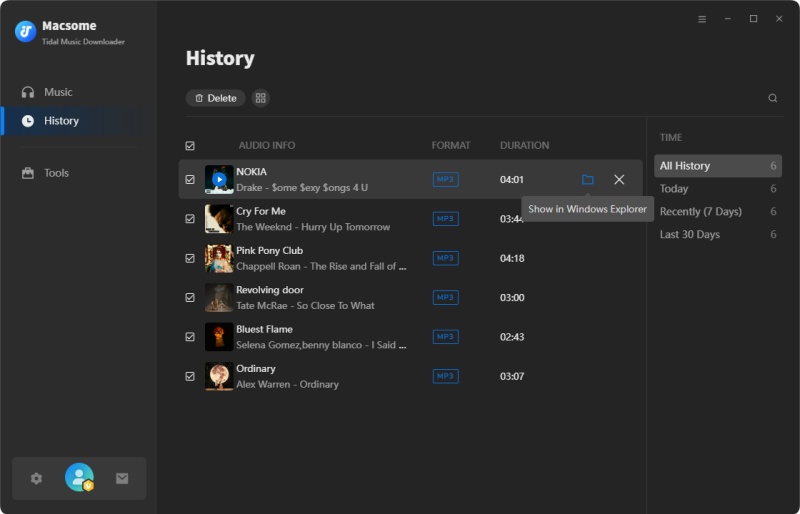Click the Revolving door album art
The image size is (800, 514).
[x=219, y=298]
